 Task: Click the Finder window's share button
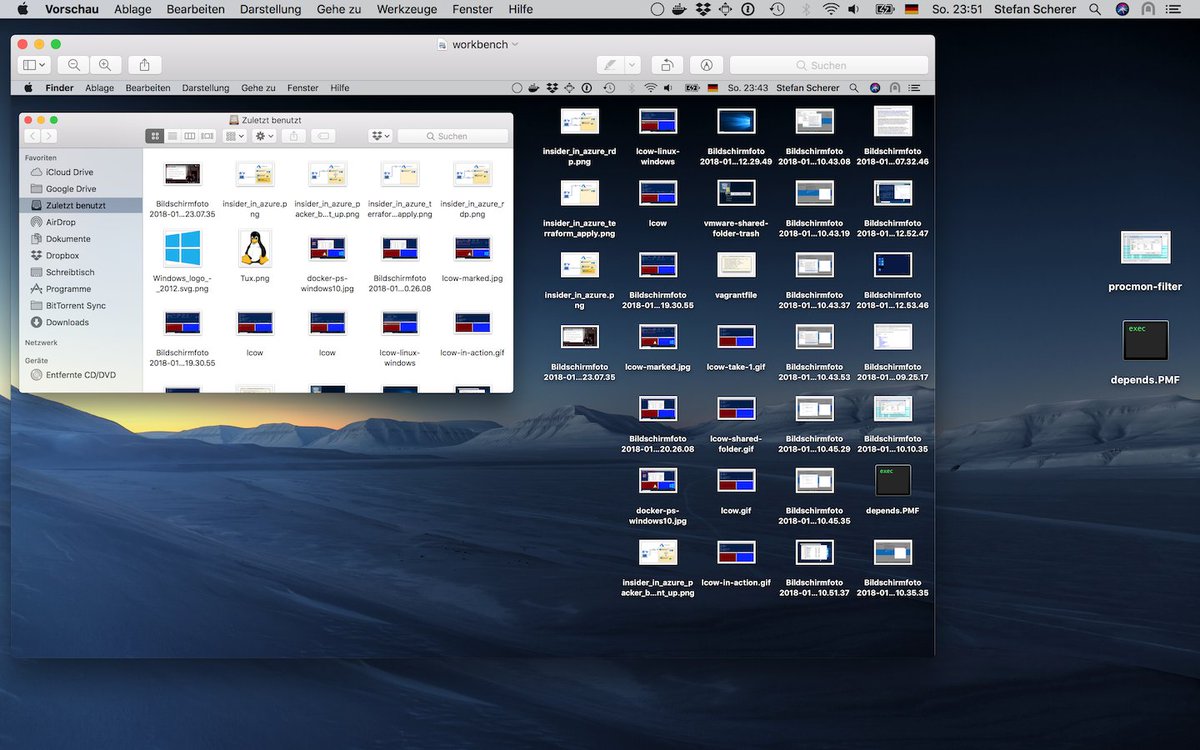(293, 136)
